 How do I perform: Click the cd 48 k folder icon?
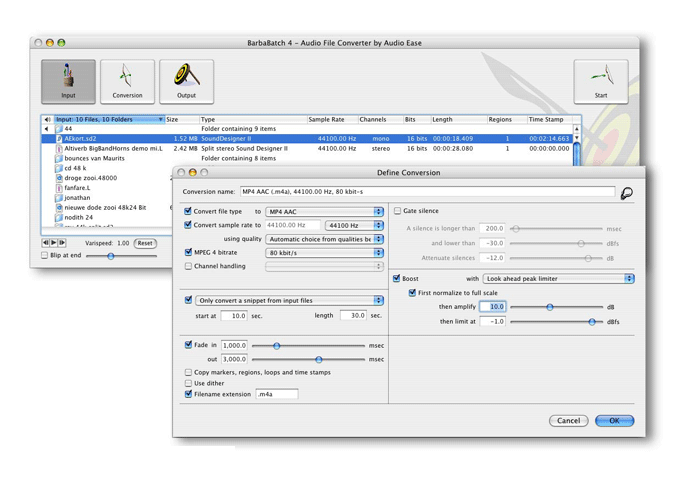(59, 168)
